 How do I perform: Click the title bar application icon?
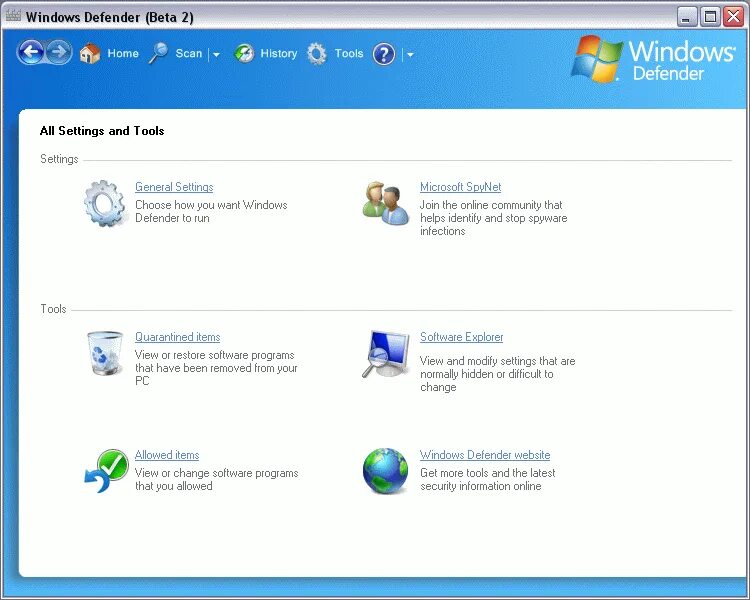pos(13,16)
